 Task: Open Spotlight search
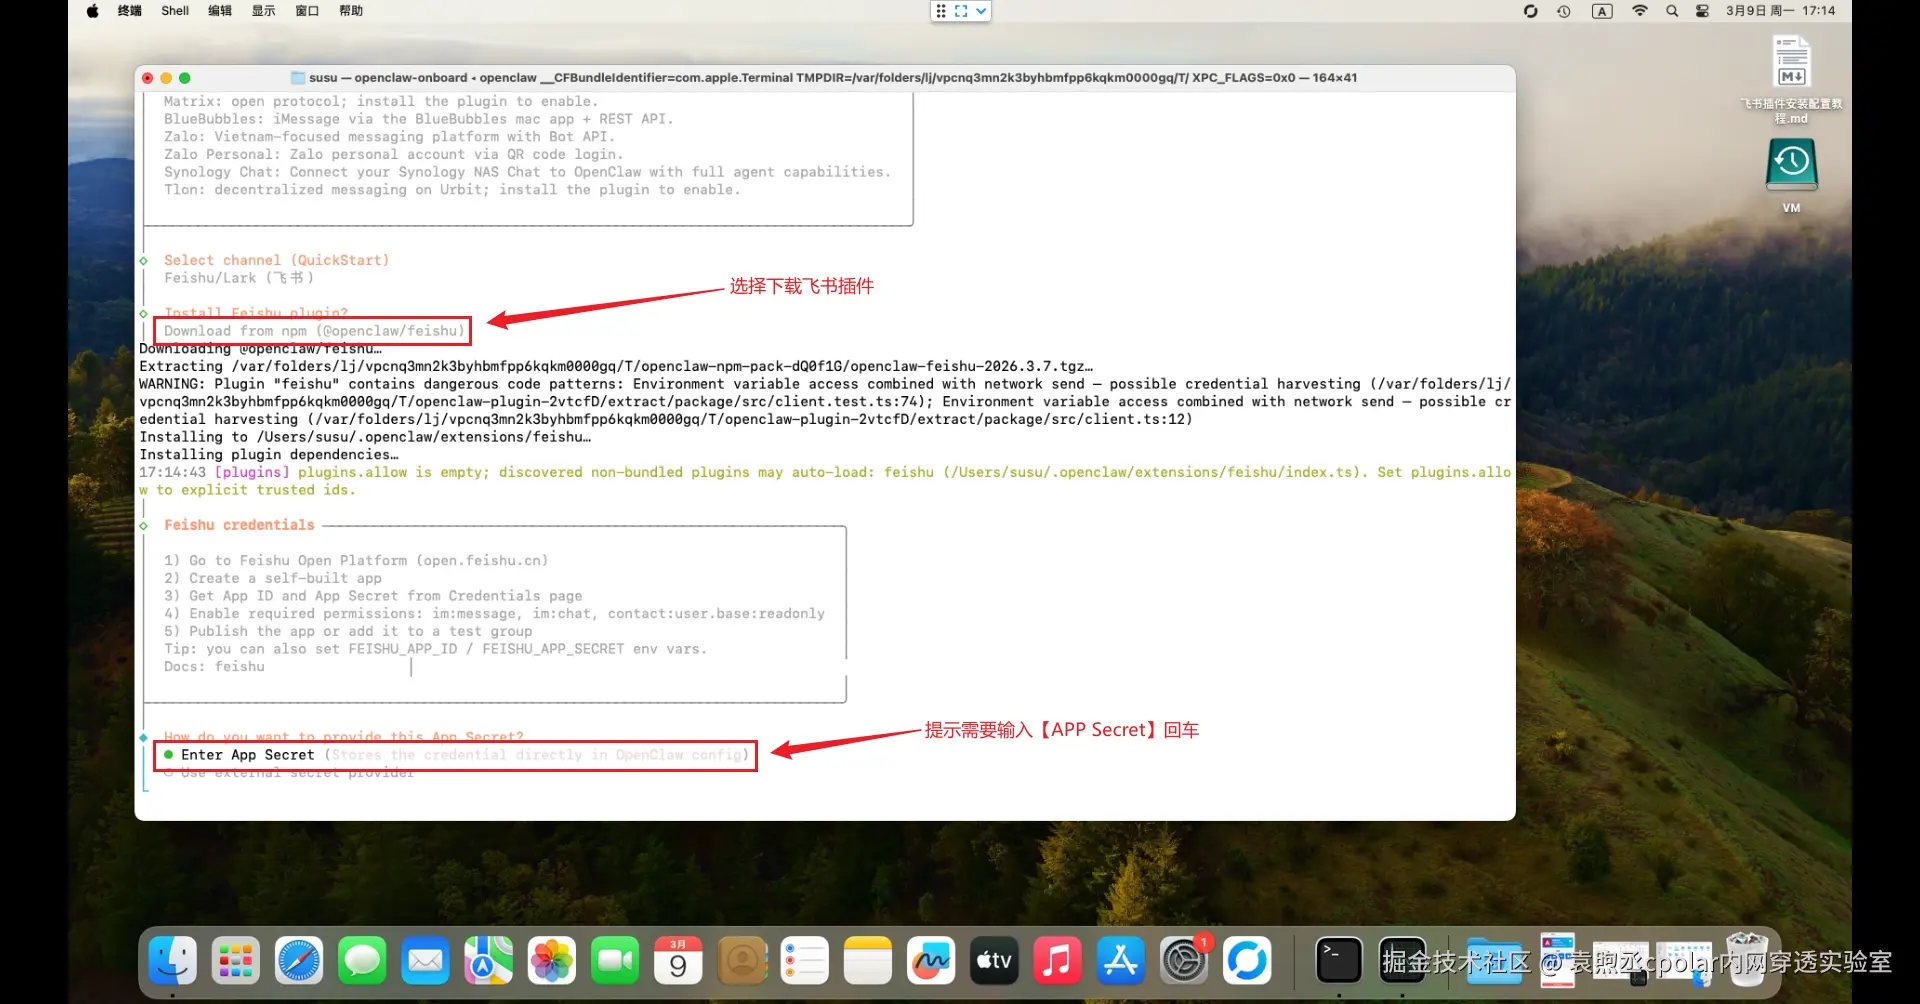click(x=1672, y=11)
